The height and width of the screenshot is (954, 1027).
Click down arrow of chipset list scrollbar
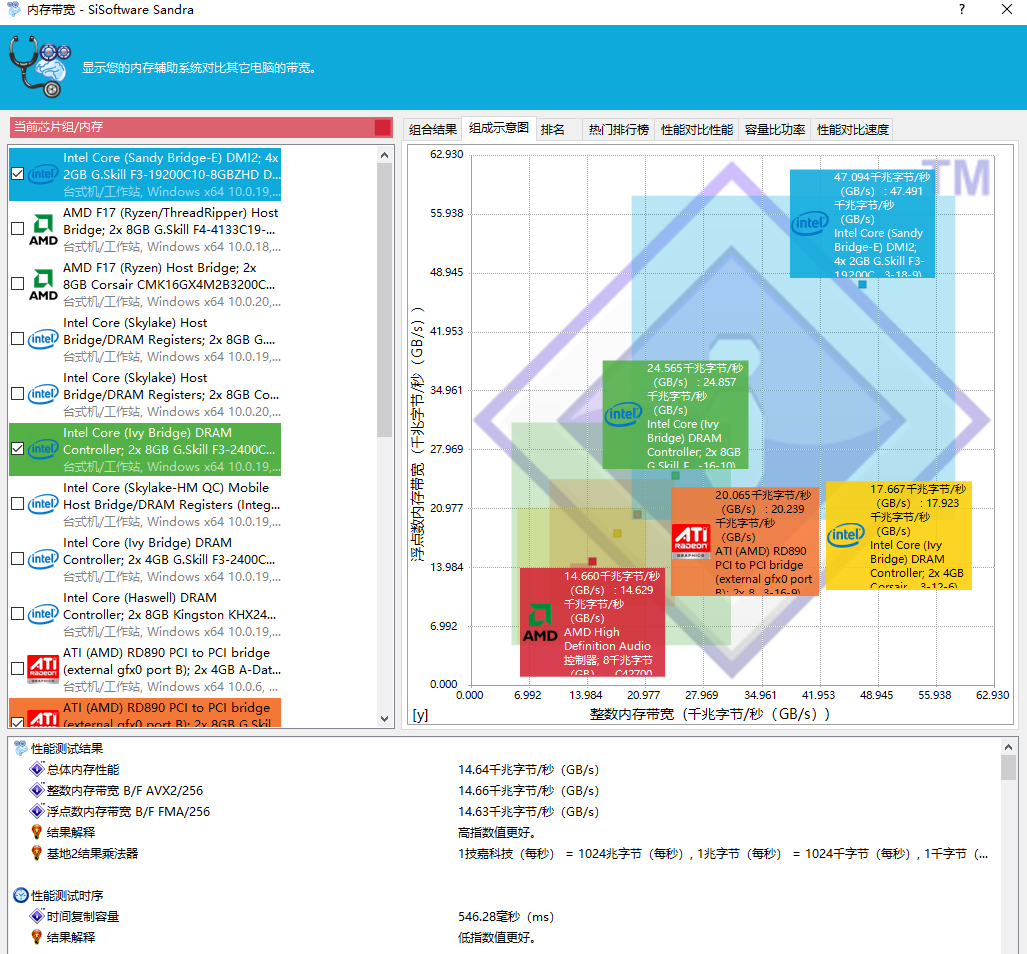click(x=384, y=718)
